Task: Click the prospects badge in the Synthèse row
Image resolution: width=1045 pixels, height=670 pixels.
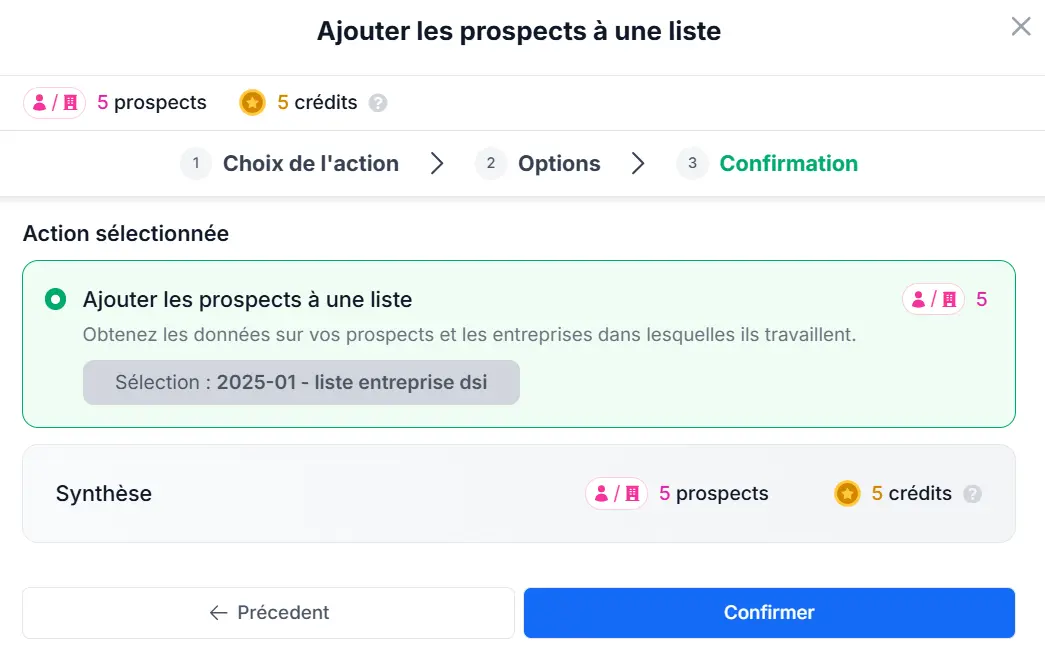Action: [x=615, y=493]
